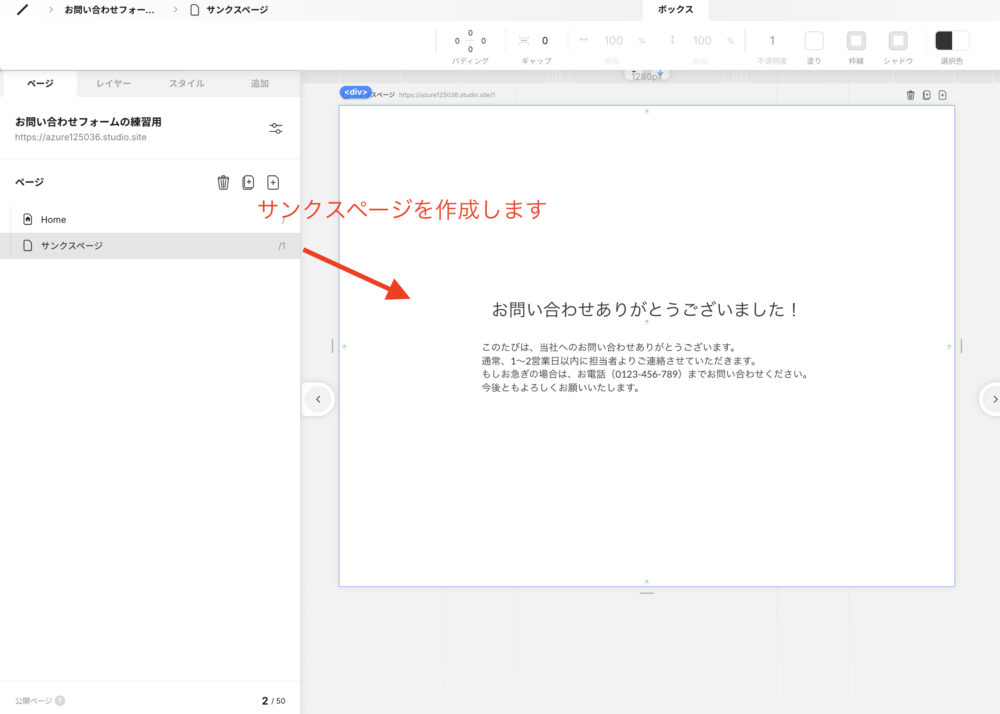
Task: Click the height unit % selector
Action: pyautogui.click(x=730, y=41)
